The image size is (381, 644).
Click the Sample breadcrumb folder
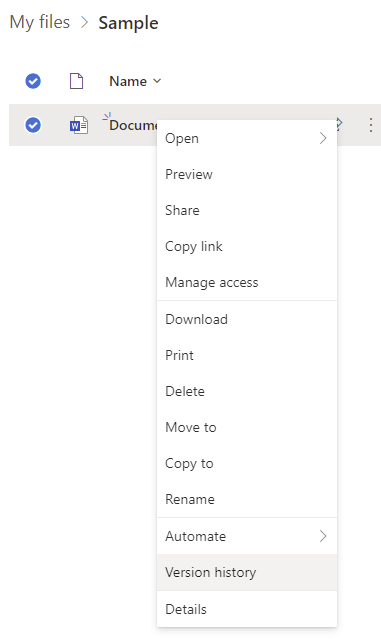tap(129, 23)
